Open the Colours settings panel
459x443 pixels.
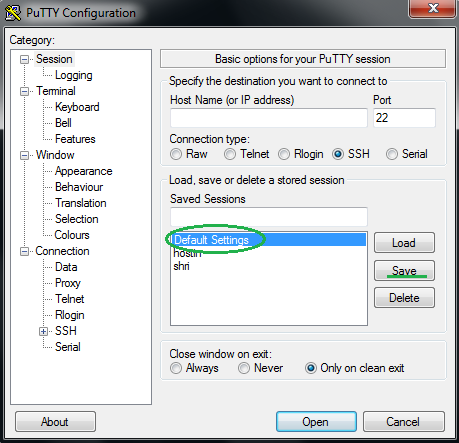[72, 235]
